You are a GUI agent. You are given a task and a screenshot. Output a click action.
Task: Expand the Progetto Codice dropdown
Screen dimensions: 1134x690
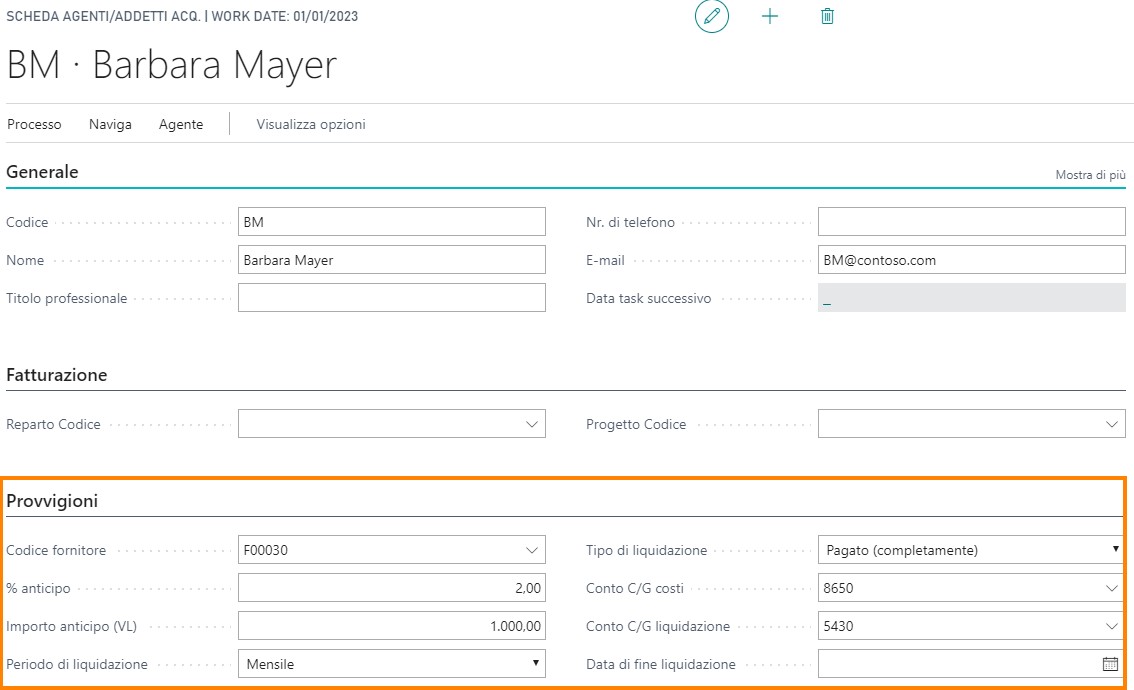1112,425
